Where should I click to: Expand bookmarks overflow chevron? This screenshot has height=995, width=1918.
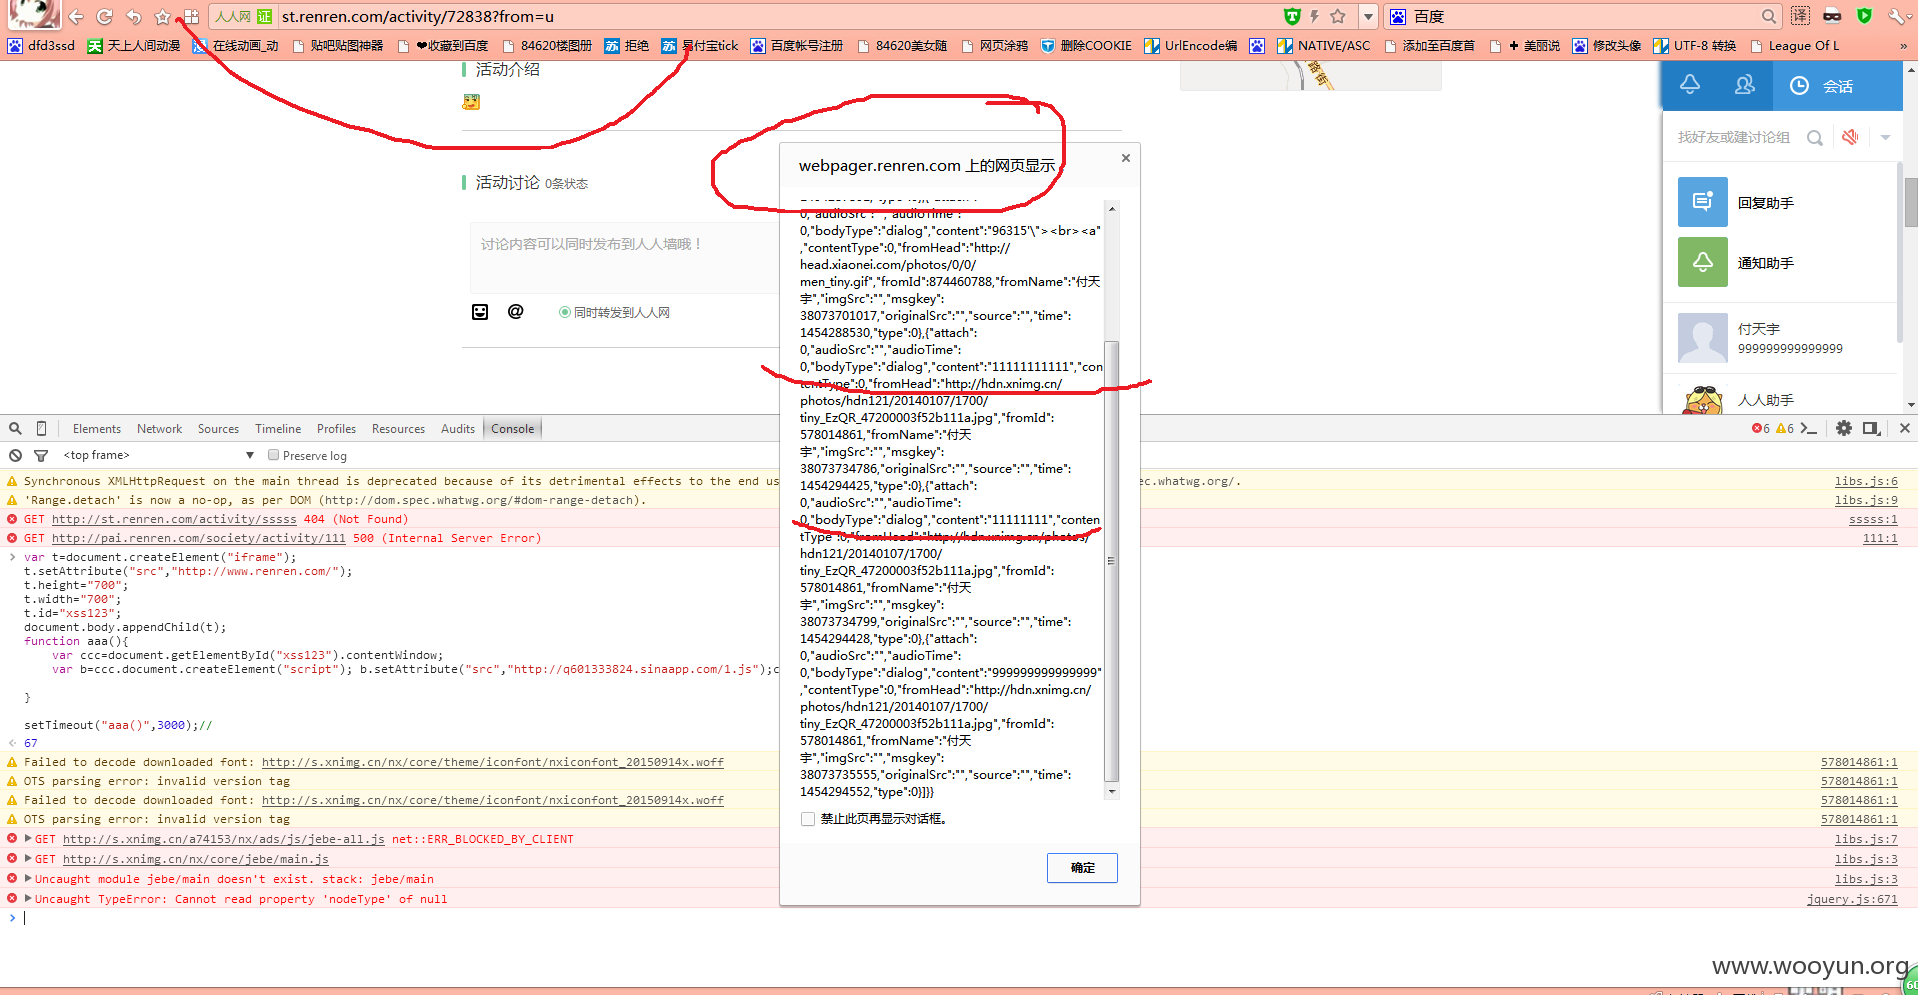(1903, 46)
